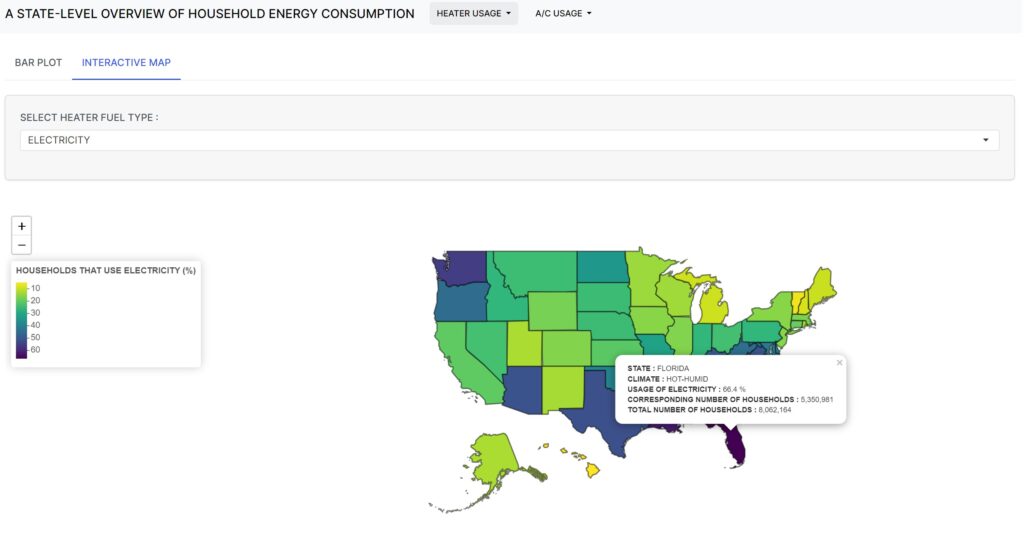Click the yellow Hawaii island
Image resolution: width=1024 pixels, height=555 pixels.
pyautogui.click(x=592, y=469)
